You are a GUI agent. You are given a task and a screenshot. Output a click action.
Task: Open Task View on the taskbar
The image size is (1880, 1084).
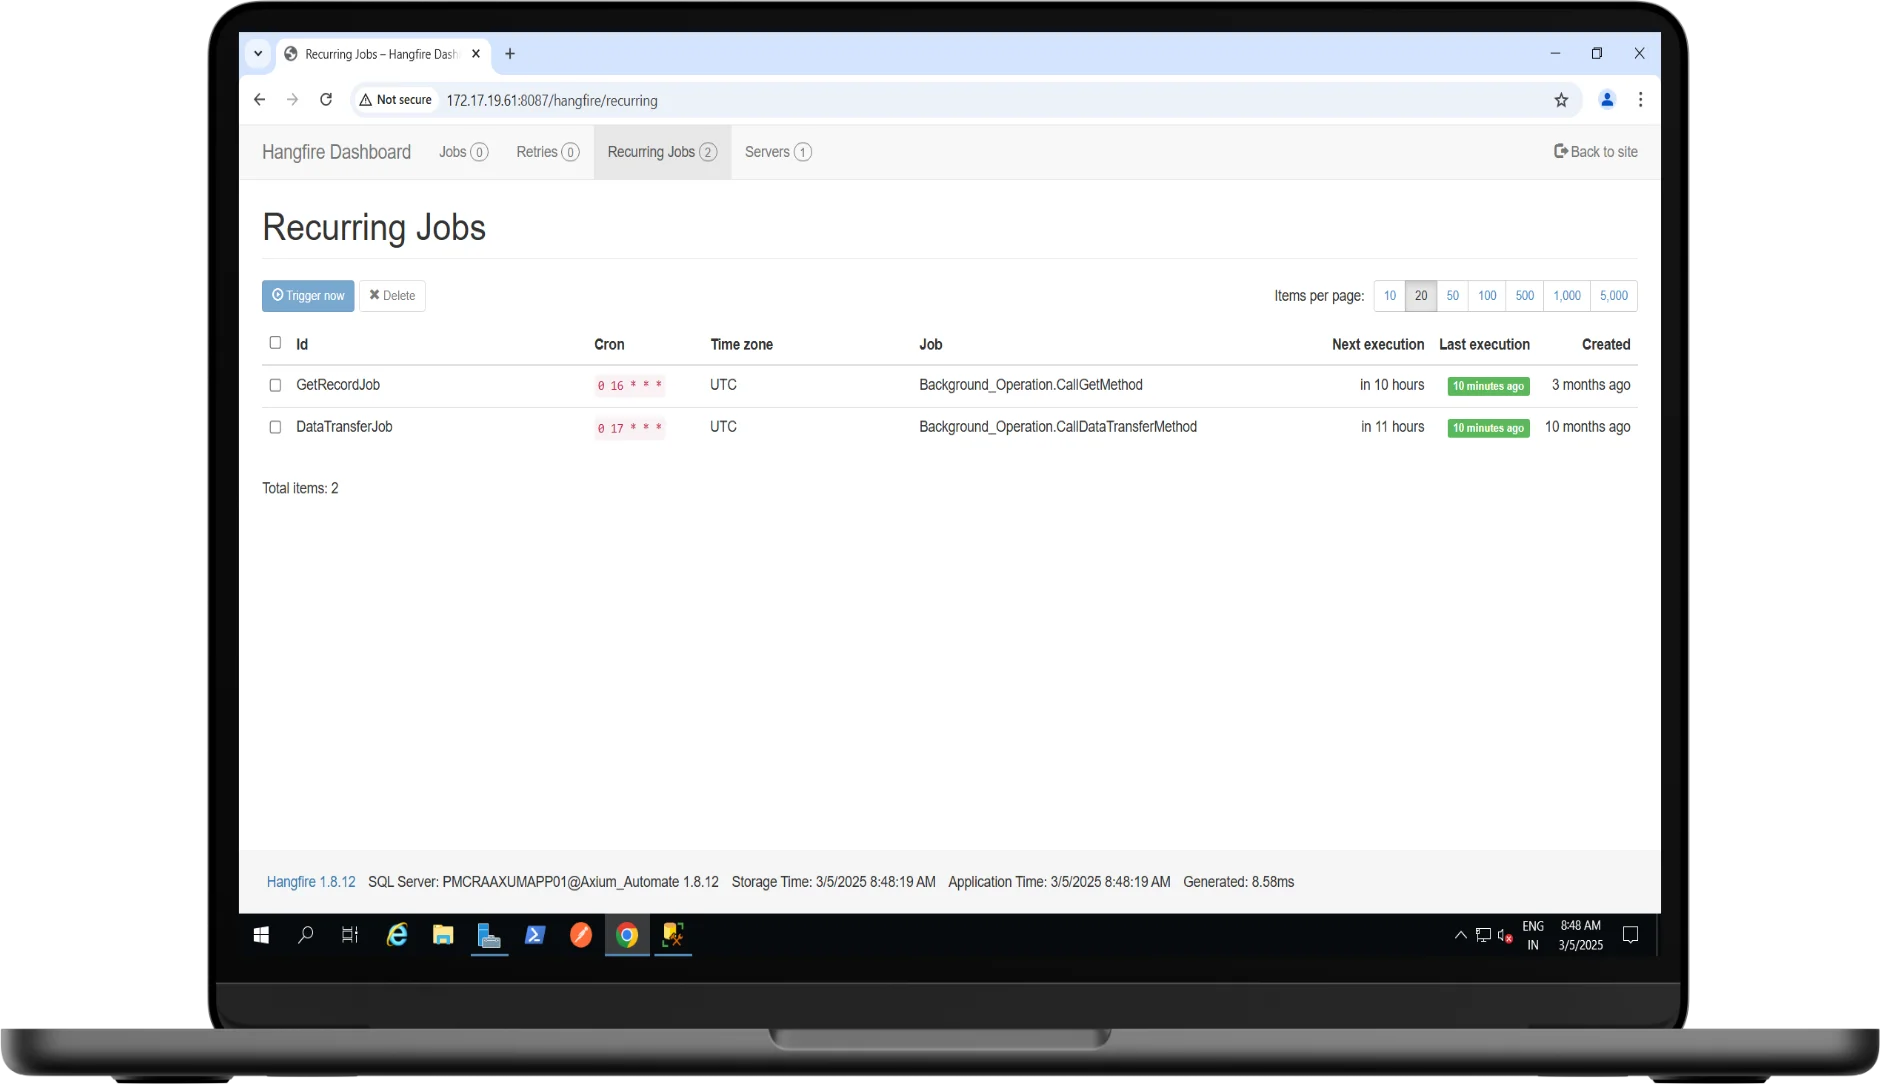click(x=350, y=935)
